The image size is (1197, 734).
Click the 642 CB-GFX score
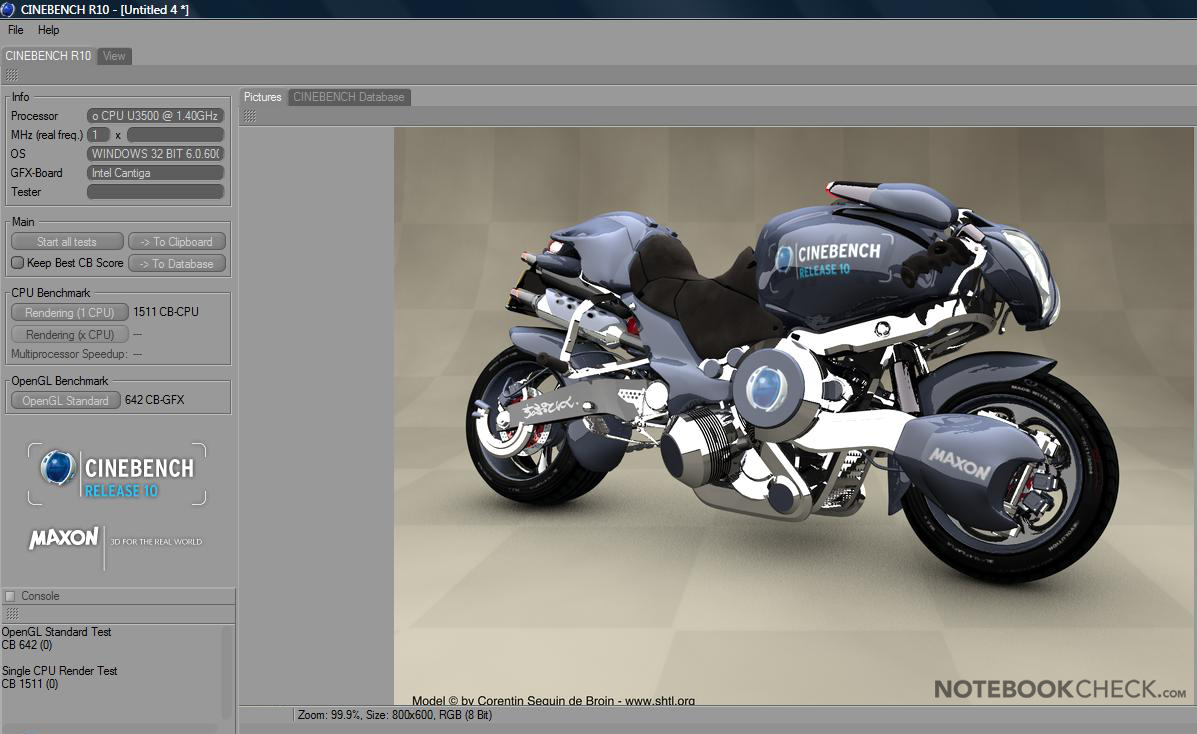point(154,399)
